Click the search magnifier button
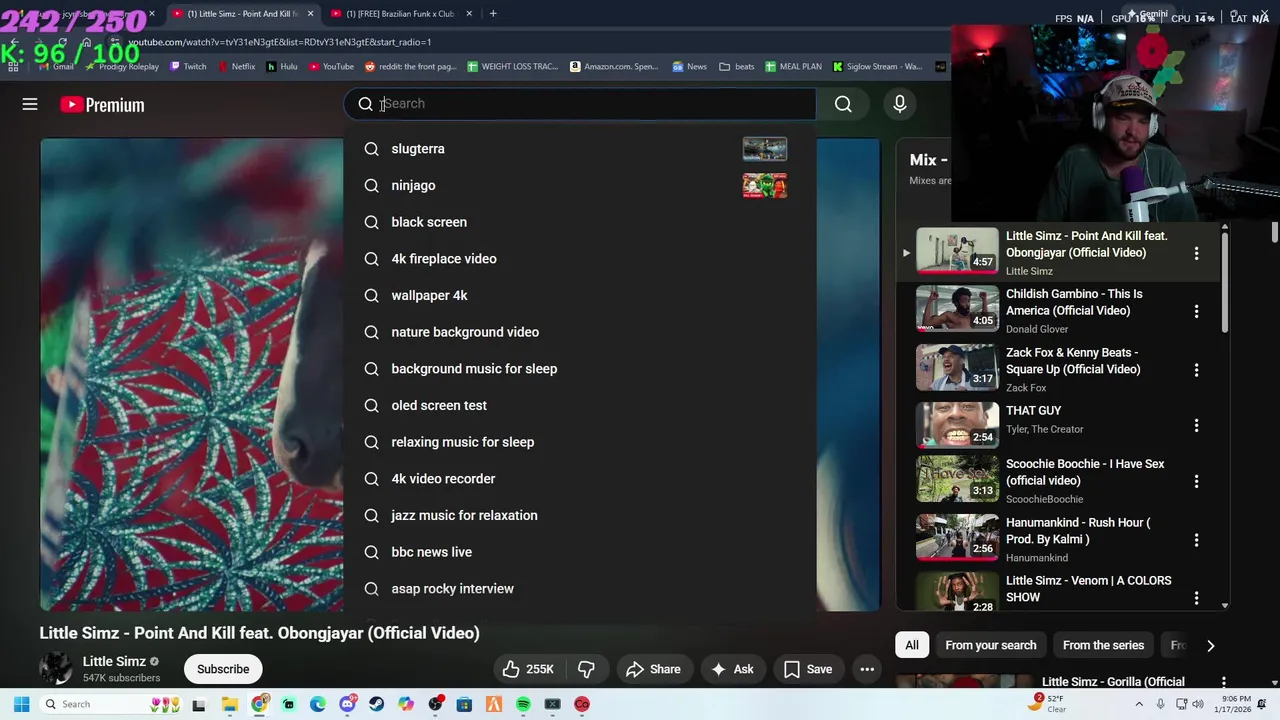This screenshot has height=720, width=1280. (x=843, y=104)
